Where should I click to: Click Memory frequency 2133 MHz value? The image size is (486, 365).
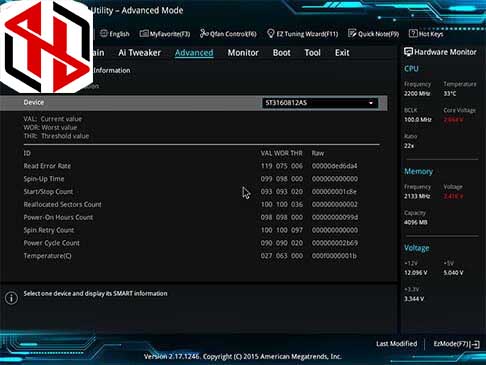[417, 196]
